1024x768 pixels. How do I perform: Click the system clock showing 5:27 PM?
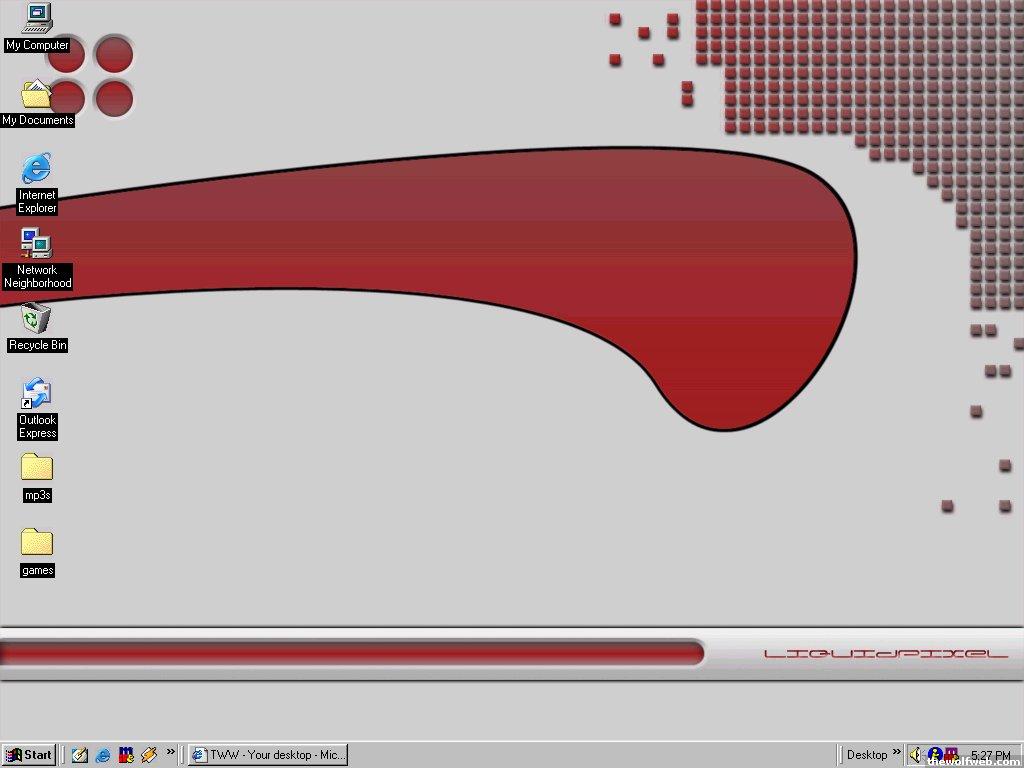click(x=990, y=755)
